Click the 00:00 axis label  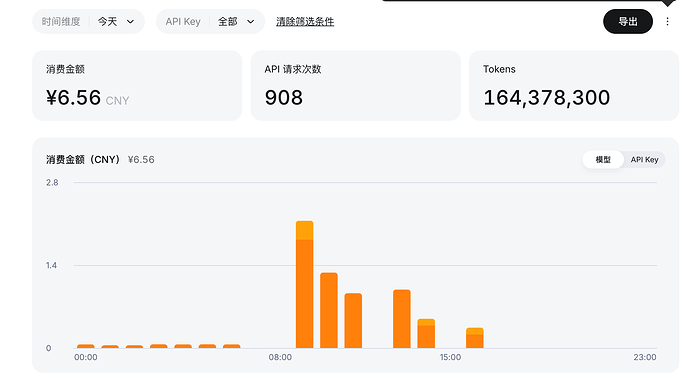(86, 357)
